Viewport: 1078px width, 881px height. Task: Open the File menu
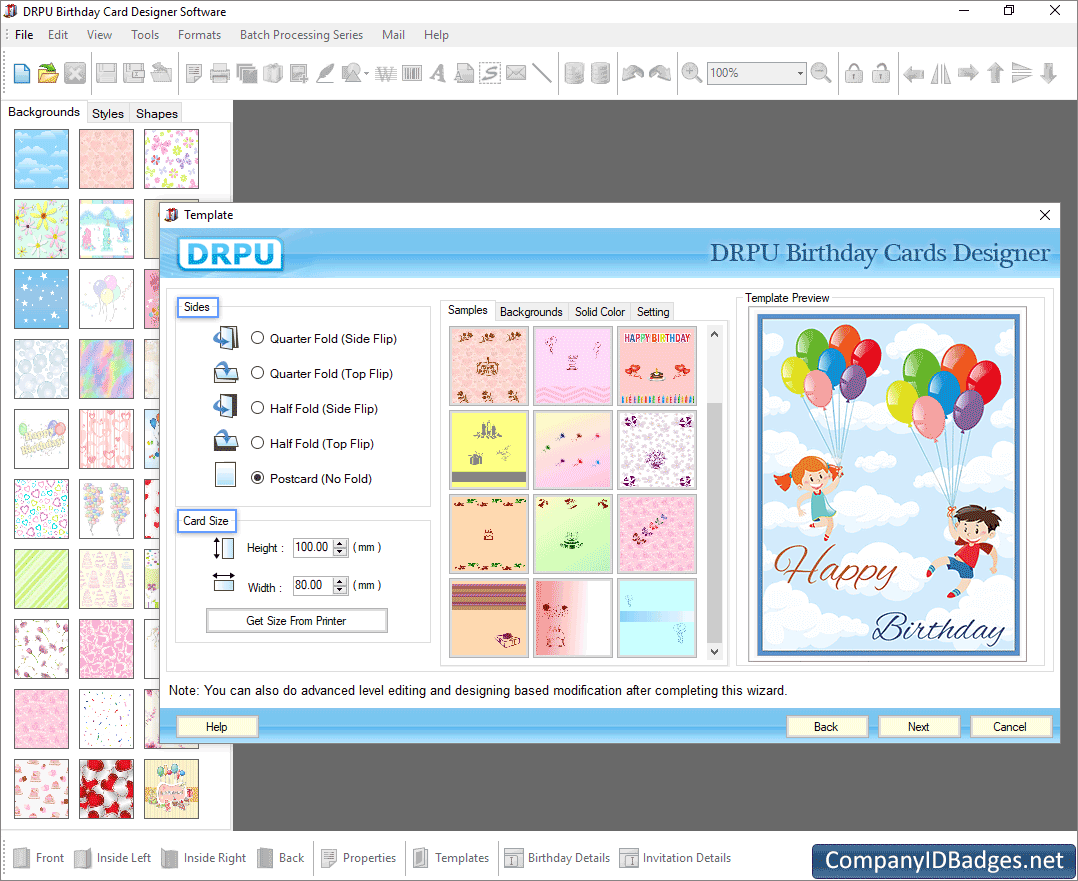point(24,35)
